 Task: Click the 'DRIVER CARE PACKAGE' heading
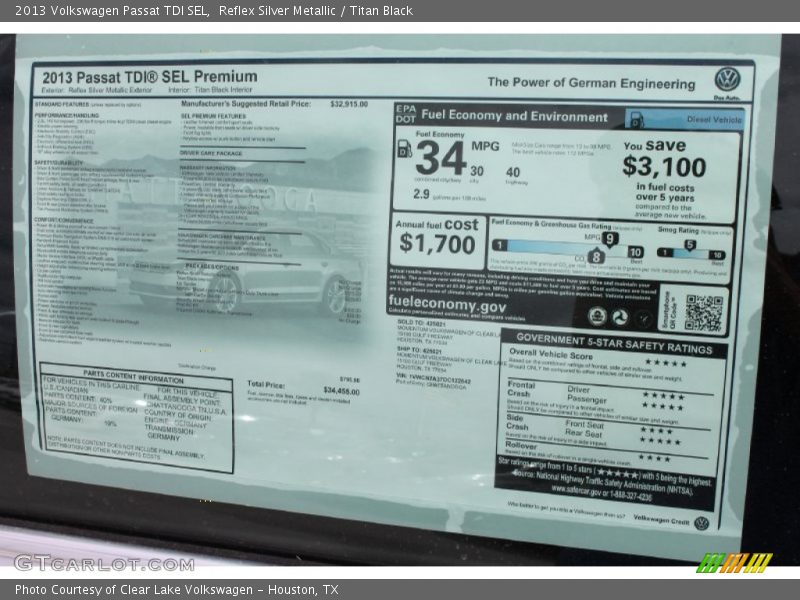coord(211,153)
